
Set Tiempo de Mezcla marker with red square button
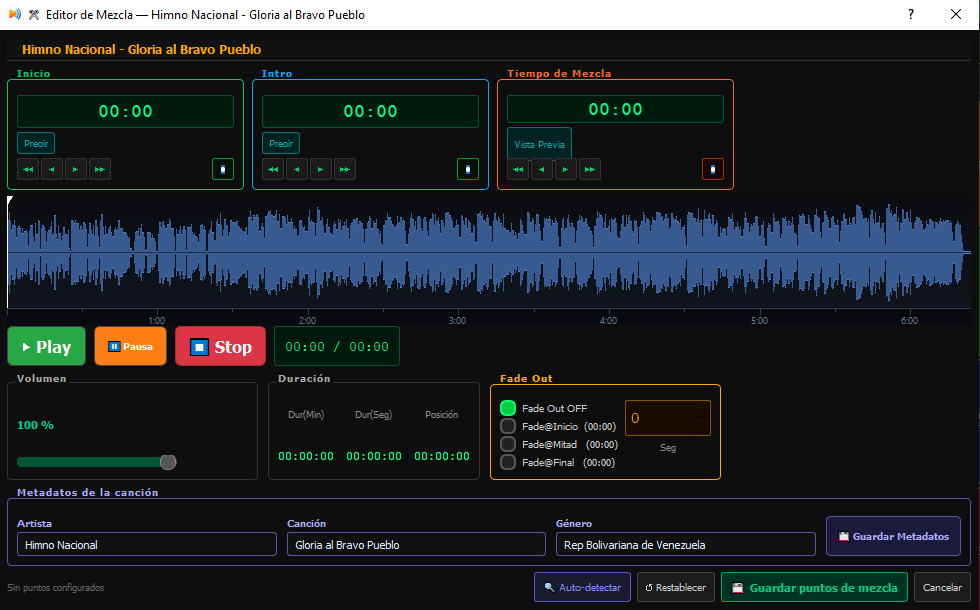(x=713, y=169)
